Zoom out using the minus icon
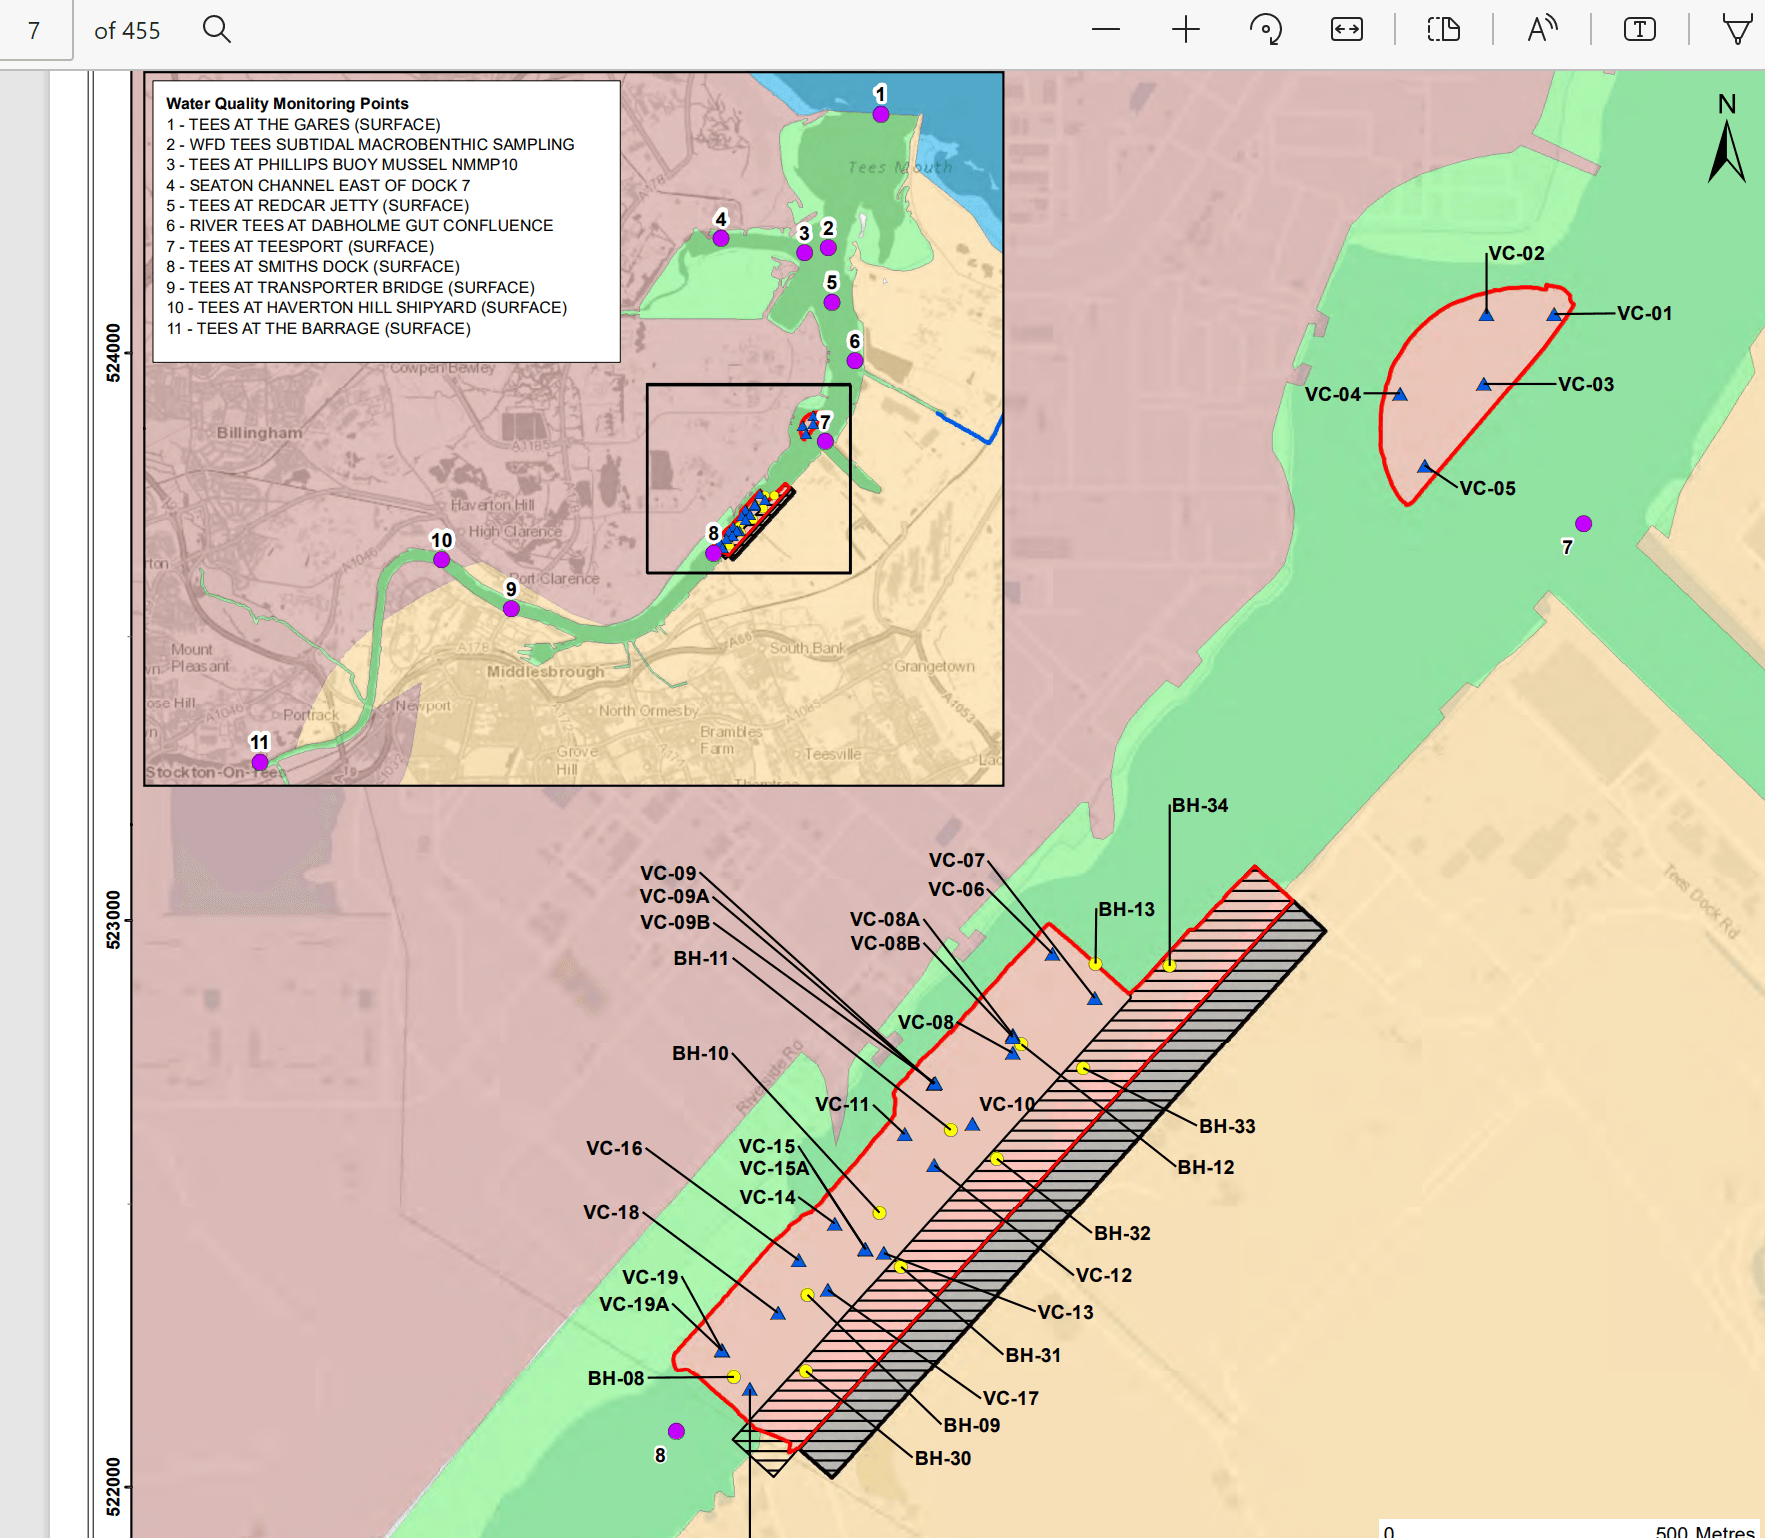1765x1538 pixels. click(1105, 30)
